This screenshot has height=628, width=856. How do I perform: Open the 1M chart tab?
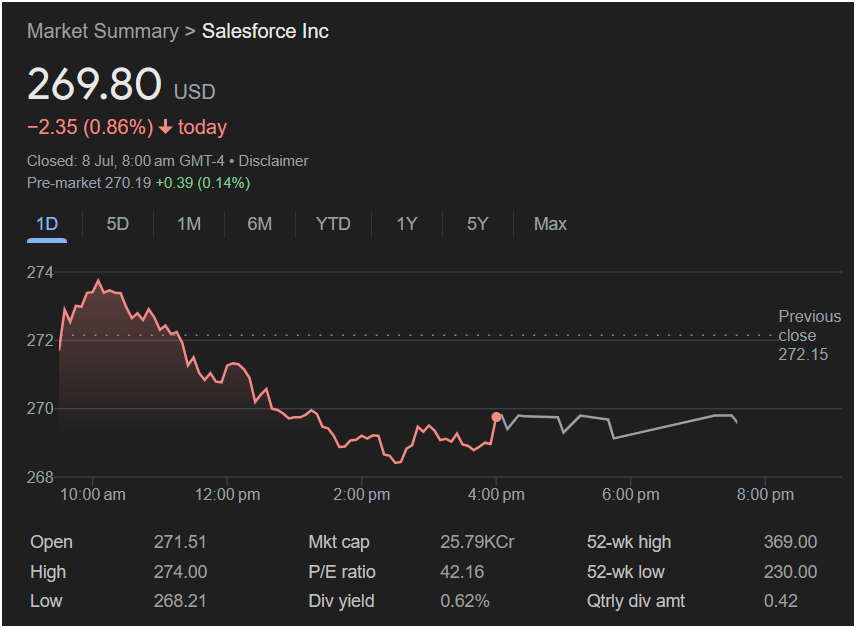189,224
